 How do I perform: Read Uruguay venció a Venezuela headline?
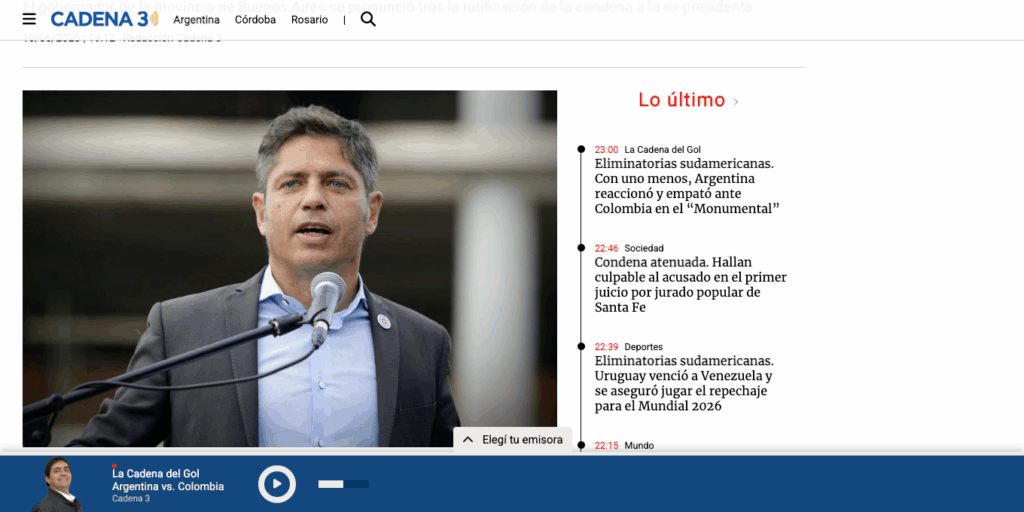coord(684,383)
